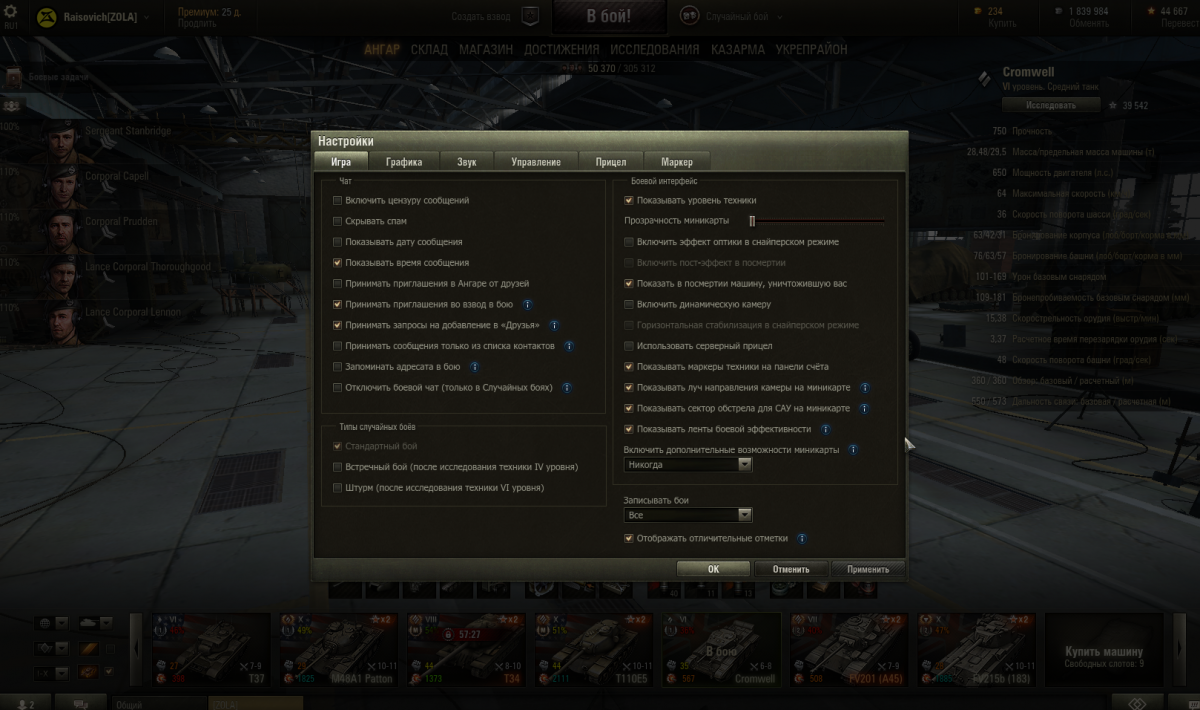Open the Боевые задачи missions icon
This screenshot has height=710, width=1200.
[14, 79]
